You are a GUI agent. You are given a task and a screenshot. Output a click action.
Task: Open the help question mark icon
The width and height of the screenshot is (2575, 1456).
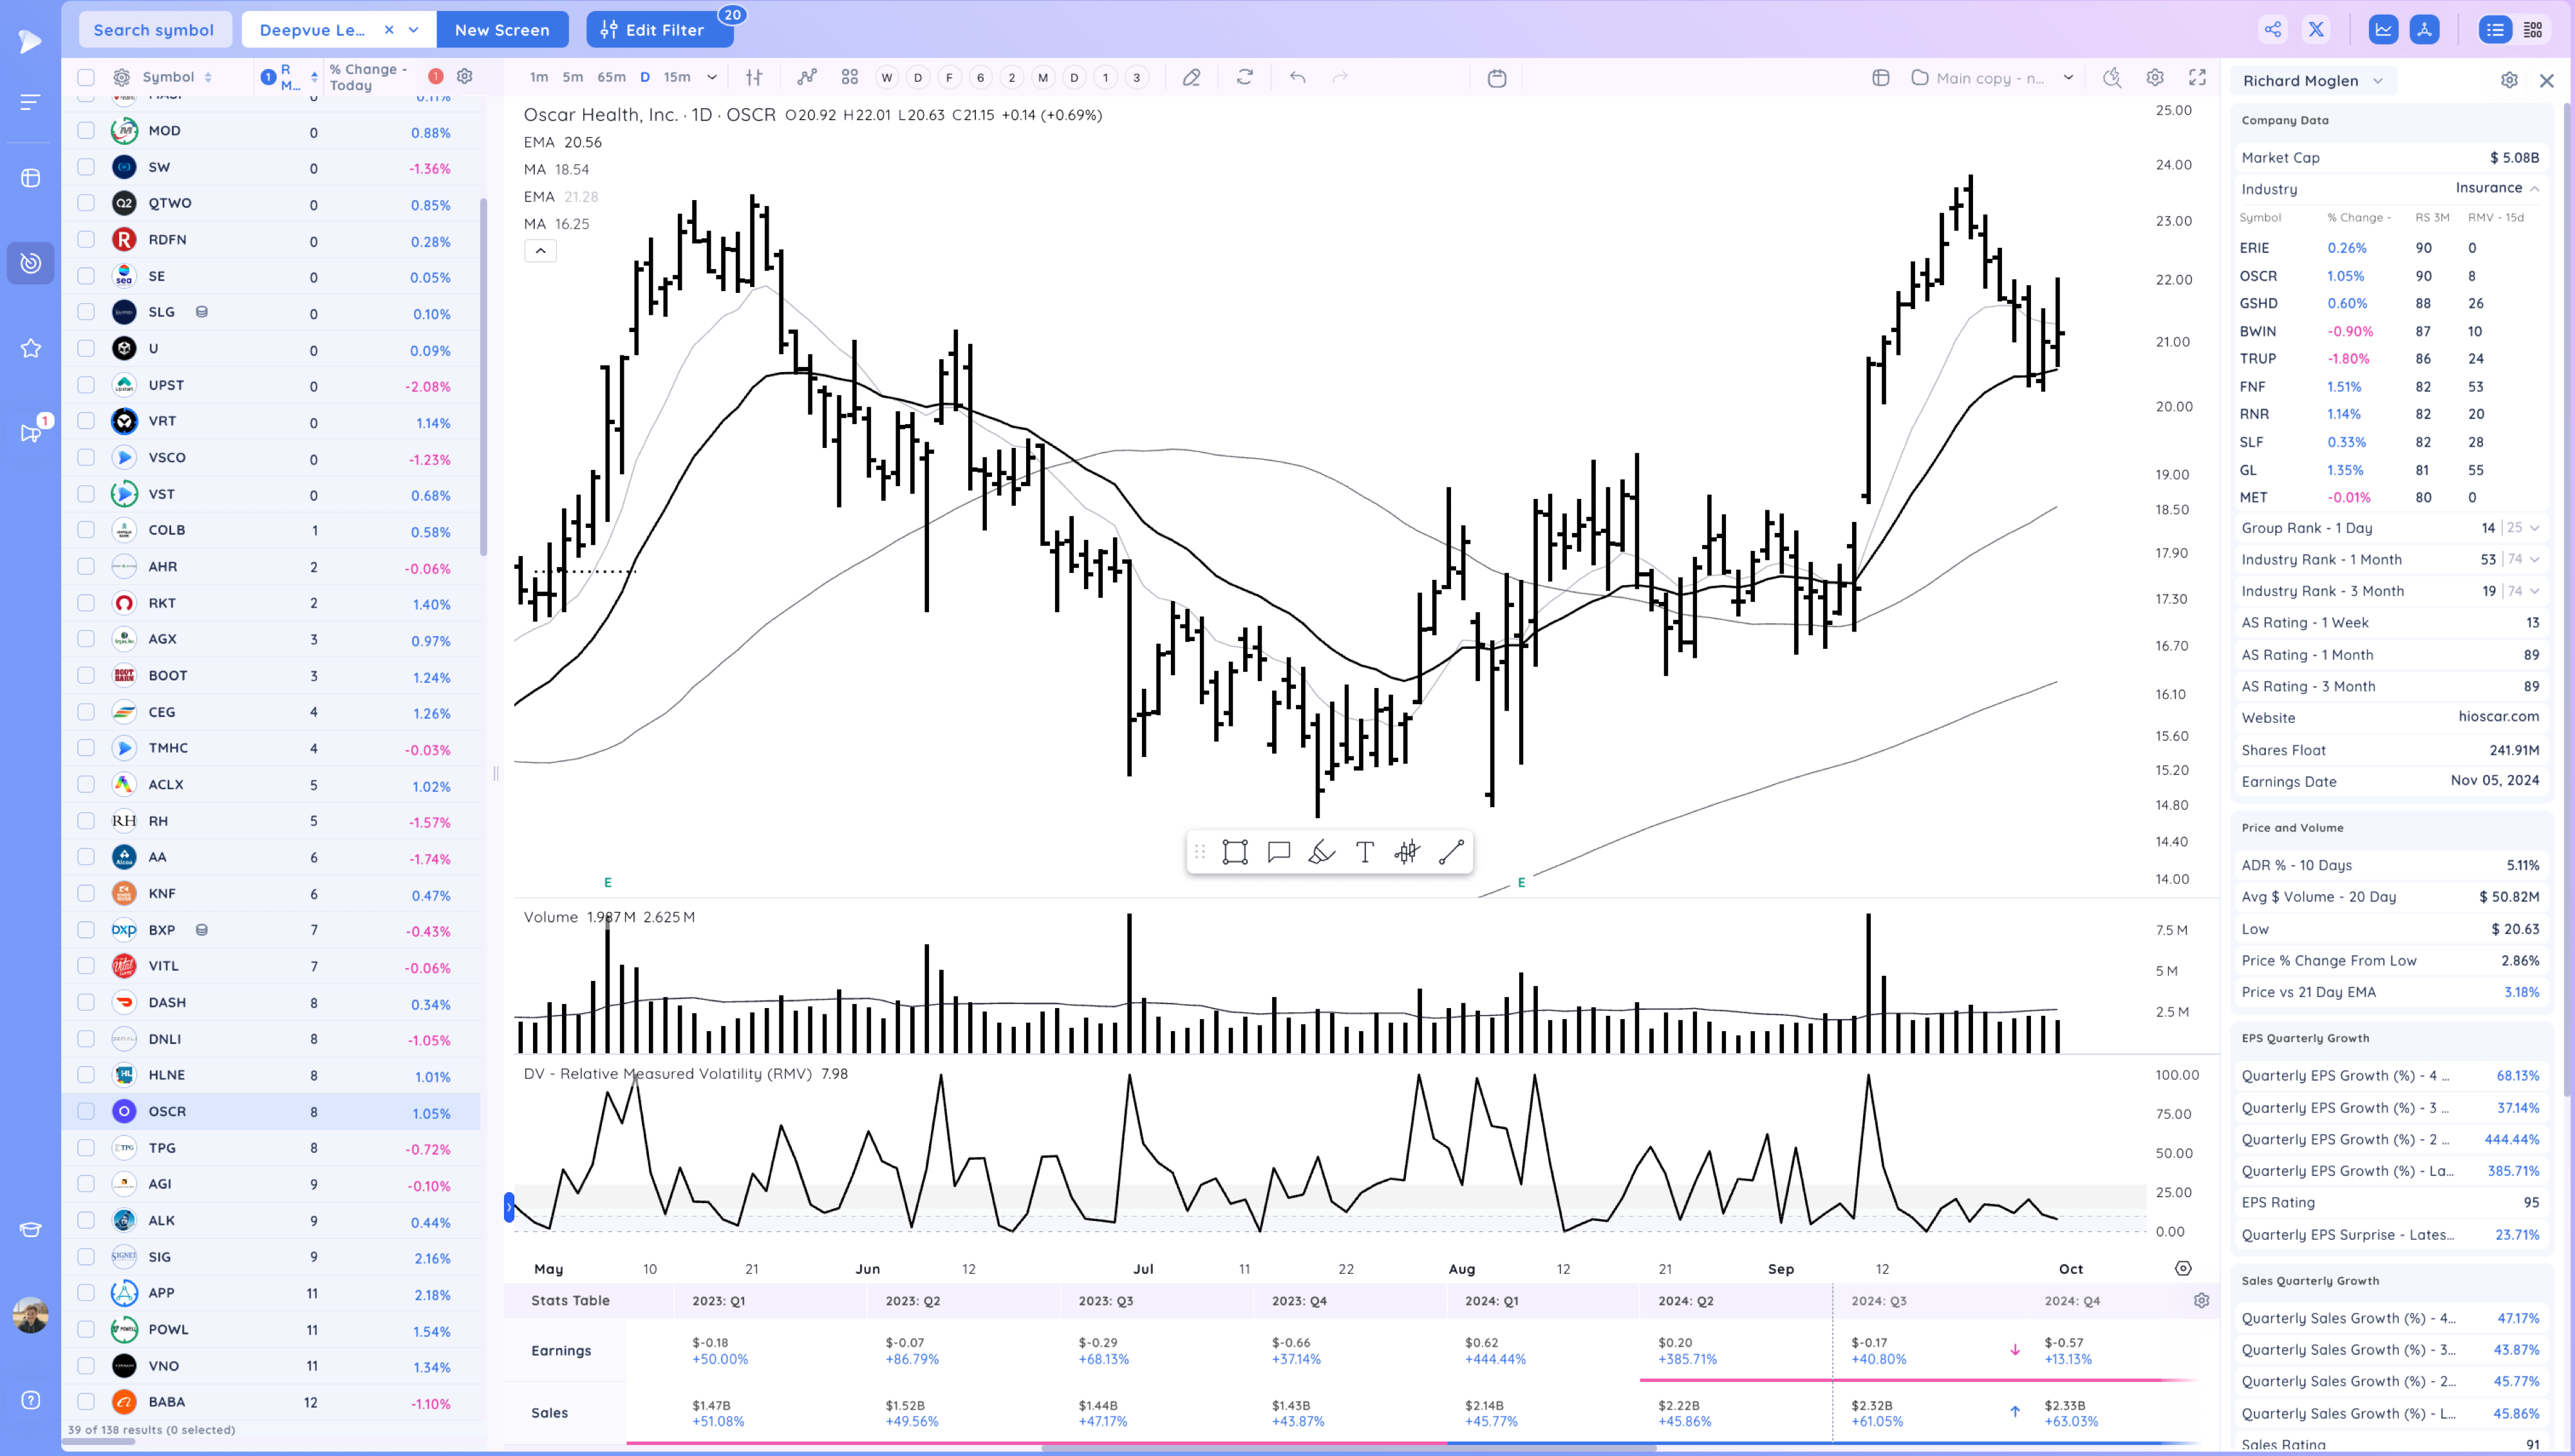coord(31,1400)
